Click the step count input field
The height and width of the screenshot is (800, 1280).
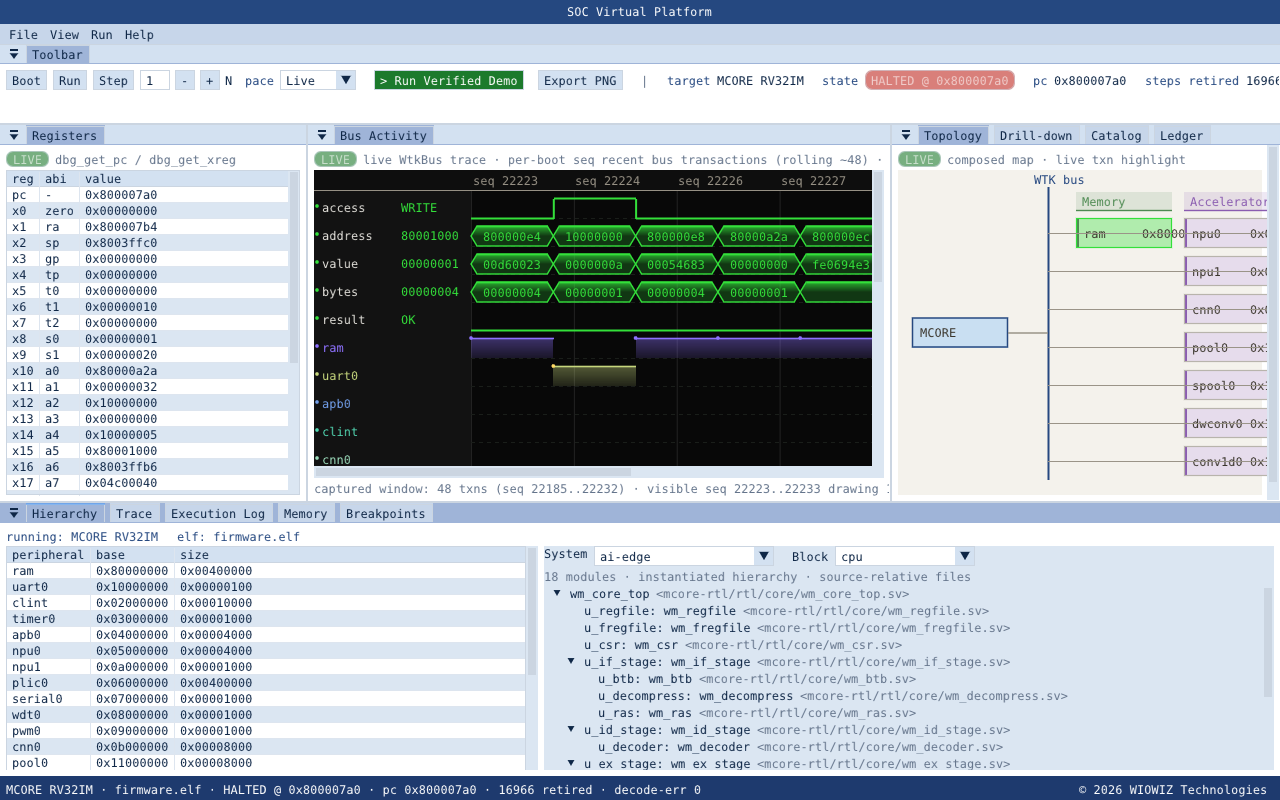pos(155,80)
